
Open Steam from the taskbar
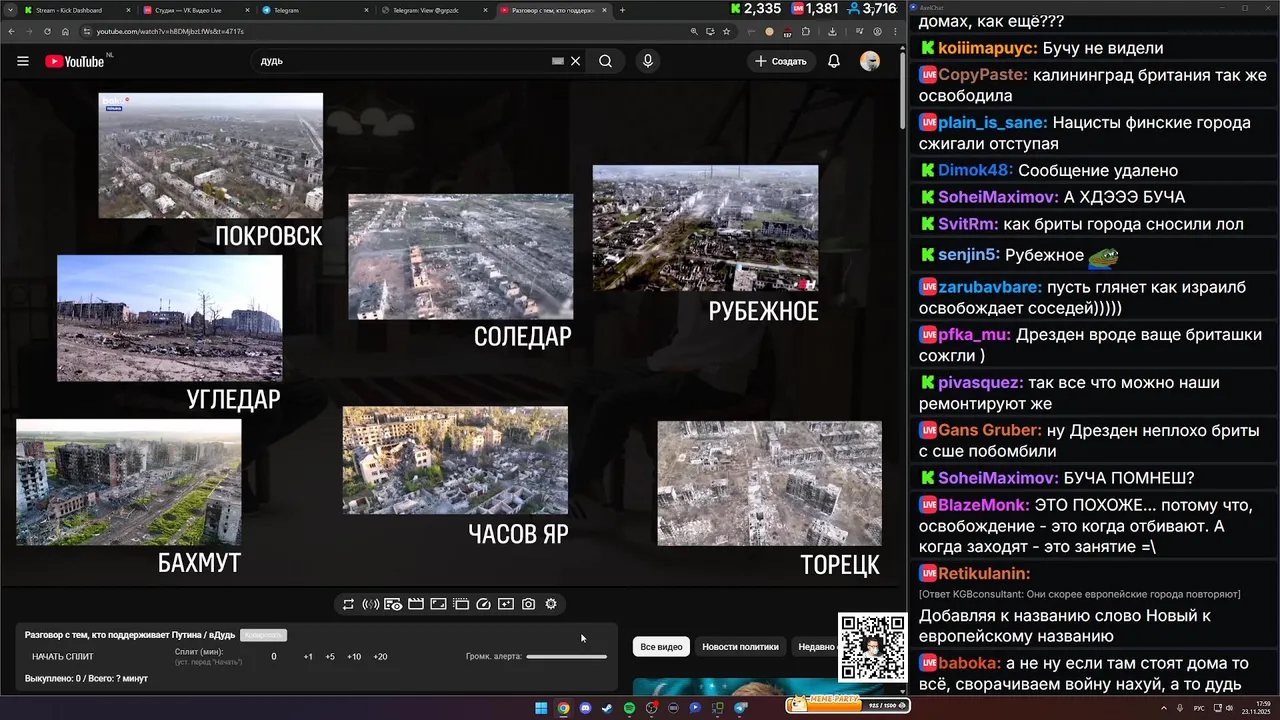tap(607, 708)
